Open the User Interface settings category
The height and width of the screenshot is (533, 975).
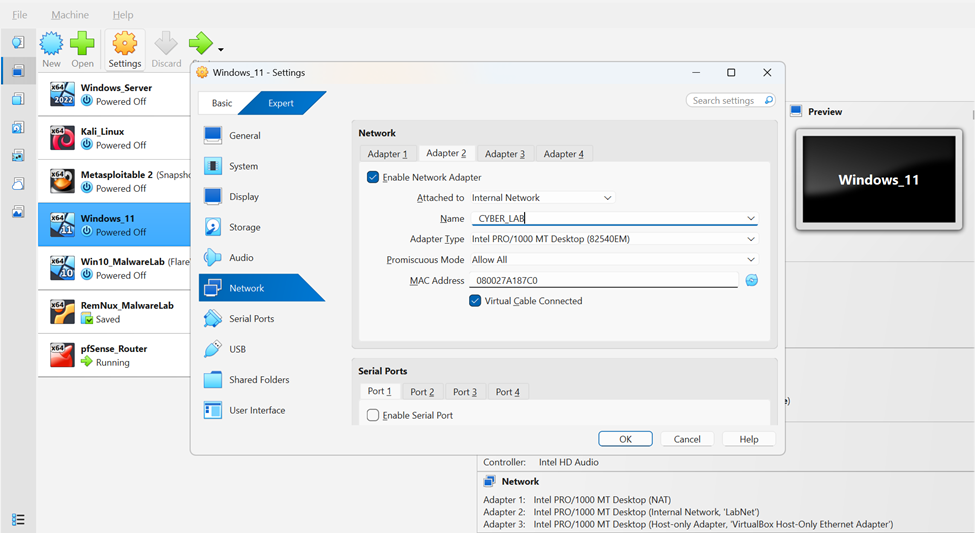(x=262, y=410)
